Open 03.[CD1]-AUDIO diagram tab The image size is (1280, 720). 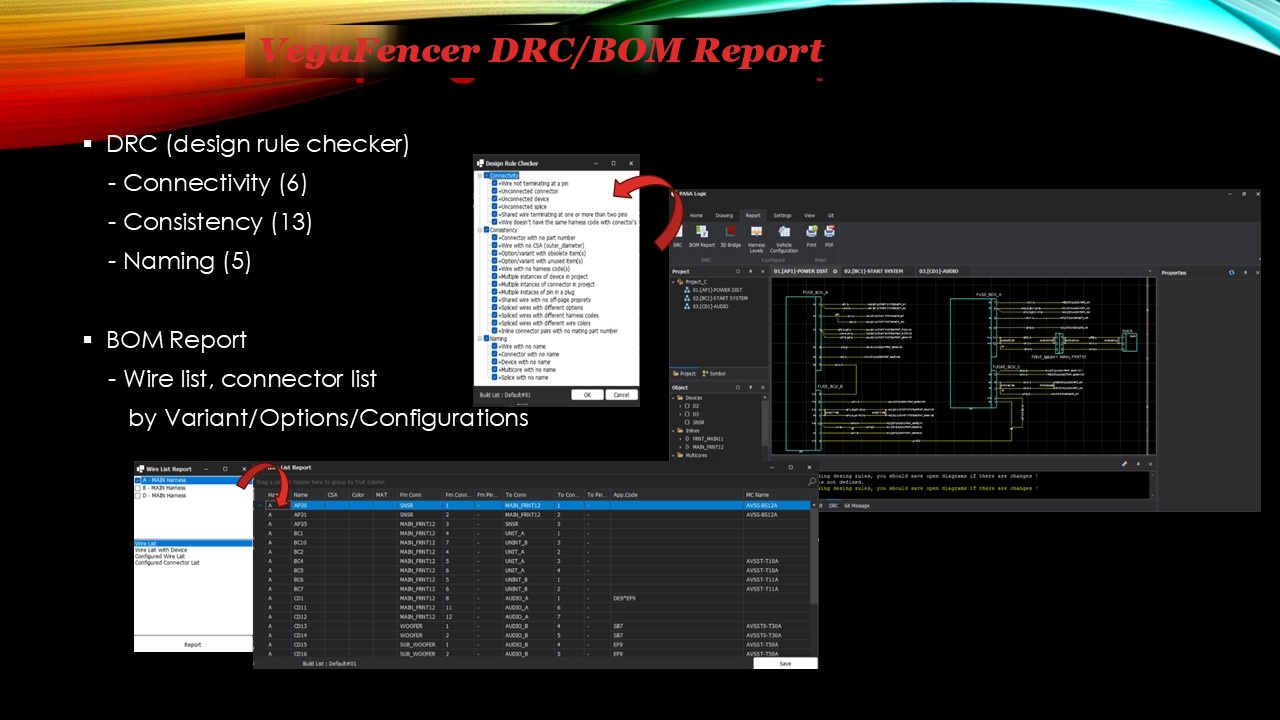point(939,271)
